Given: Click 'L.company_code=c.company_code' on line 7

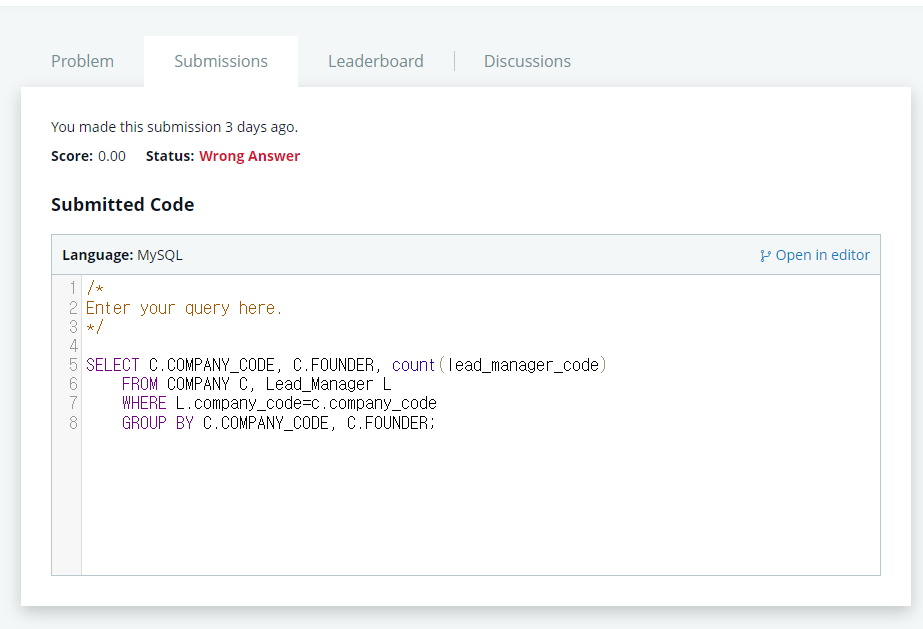Looking at the screenshot, I should [306, 403].
